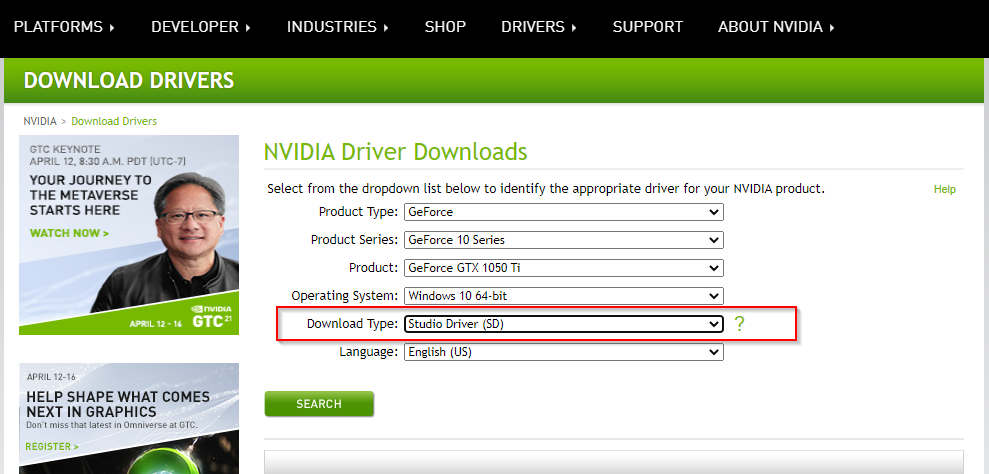Click the SEARCH button

tap(319, 404)
